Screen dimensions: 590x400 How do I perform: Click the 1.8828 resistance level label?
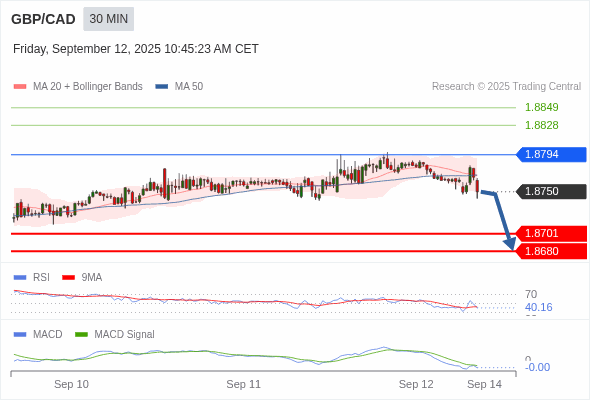pyautogui.click(x=541, y=125)
